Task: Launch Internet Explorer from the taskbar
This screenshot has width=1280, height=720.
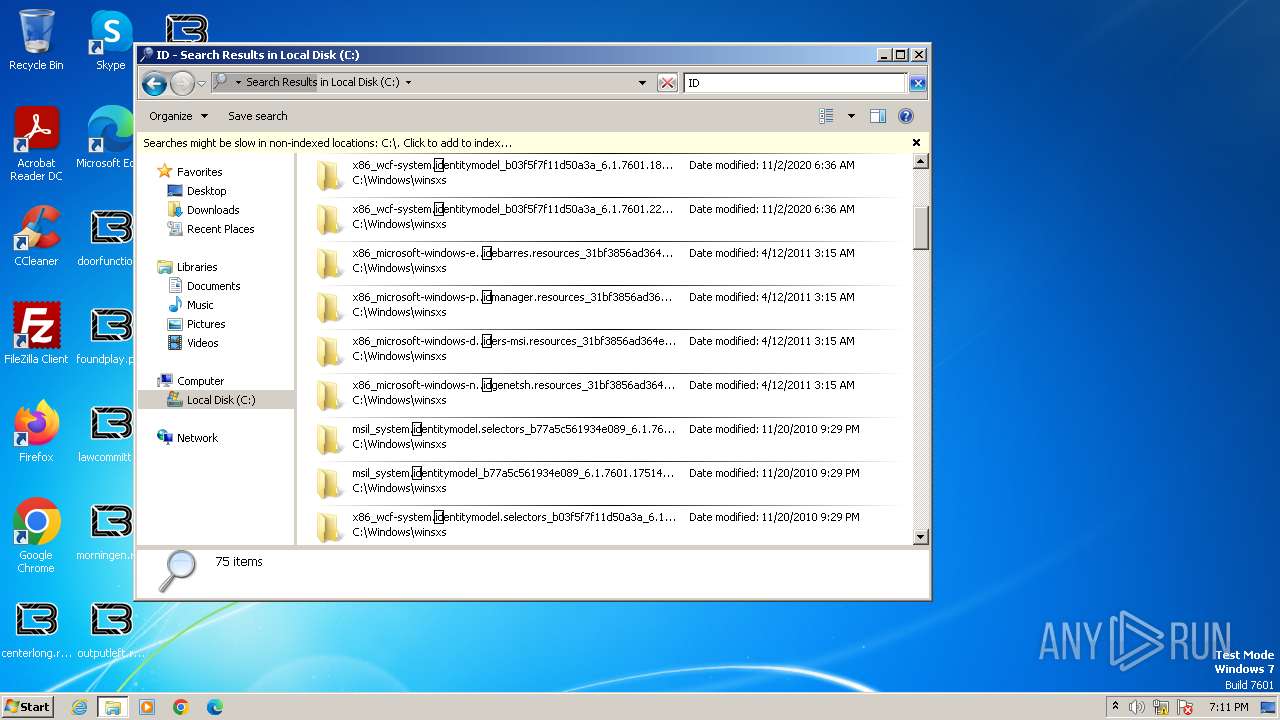Action: [x=80, y=707]
